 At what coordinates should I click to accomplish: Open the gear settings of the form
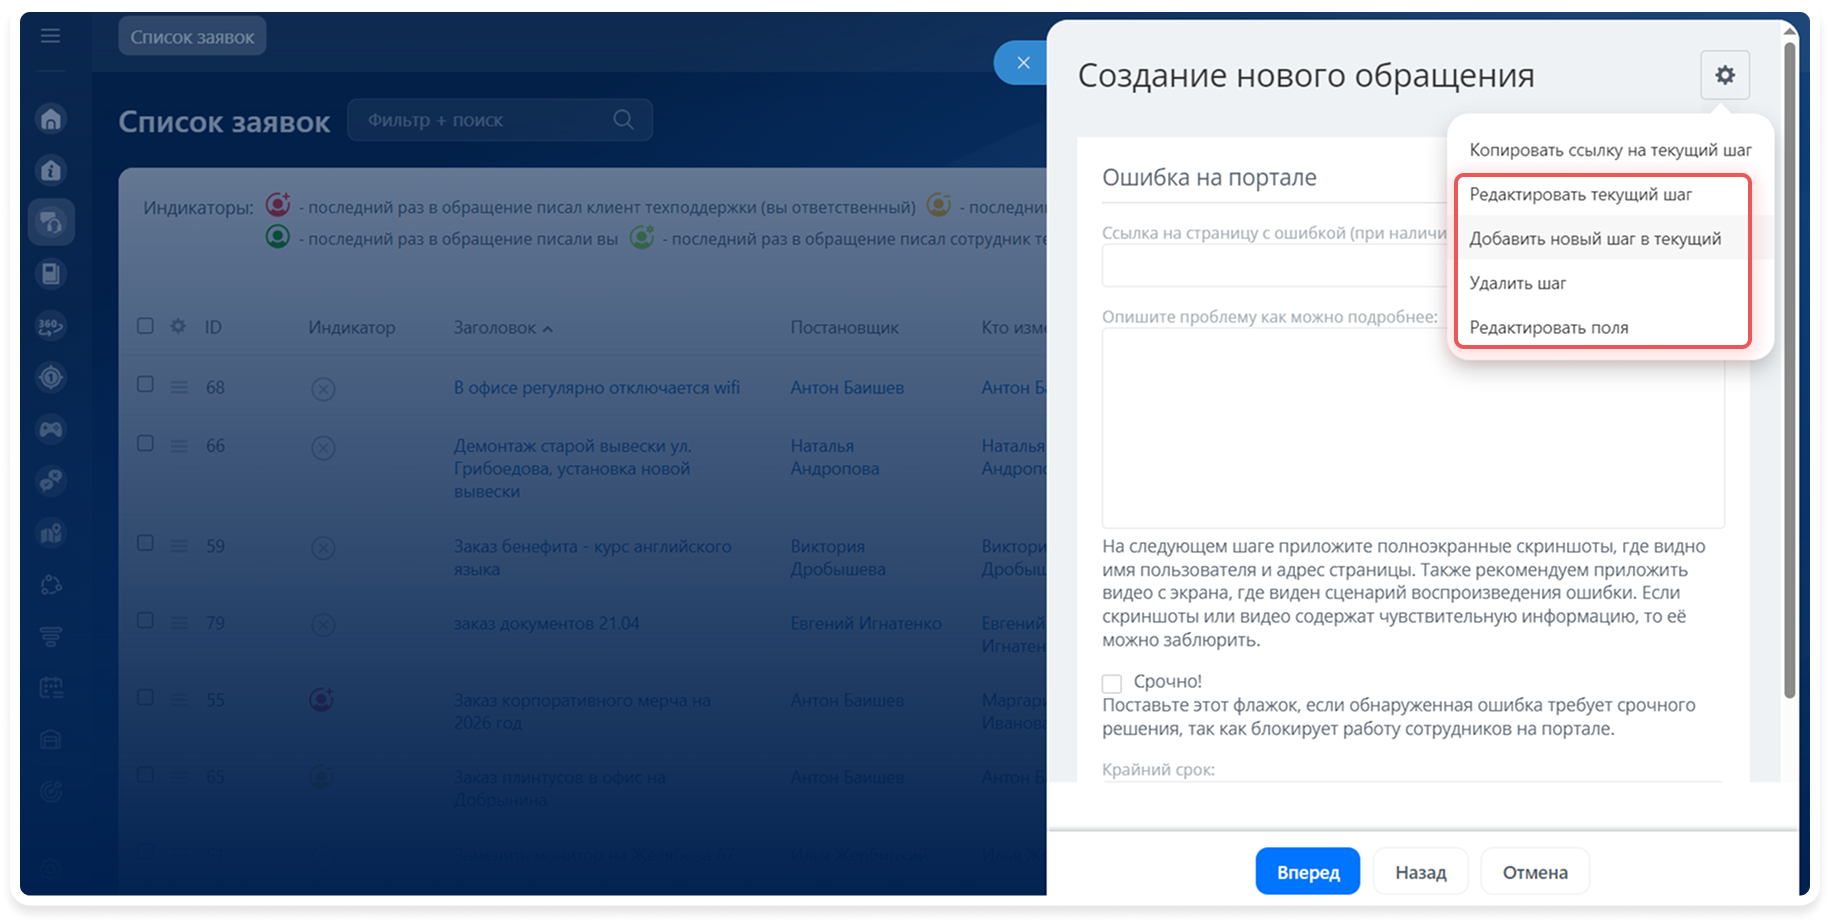[1725, 75]
